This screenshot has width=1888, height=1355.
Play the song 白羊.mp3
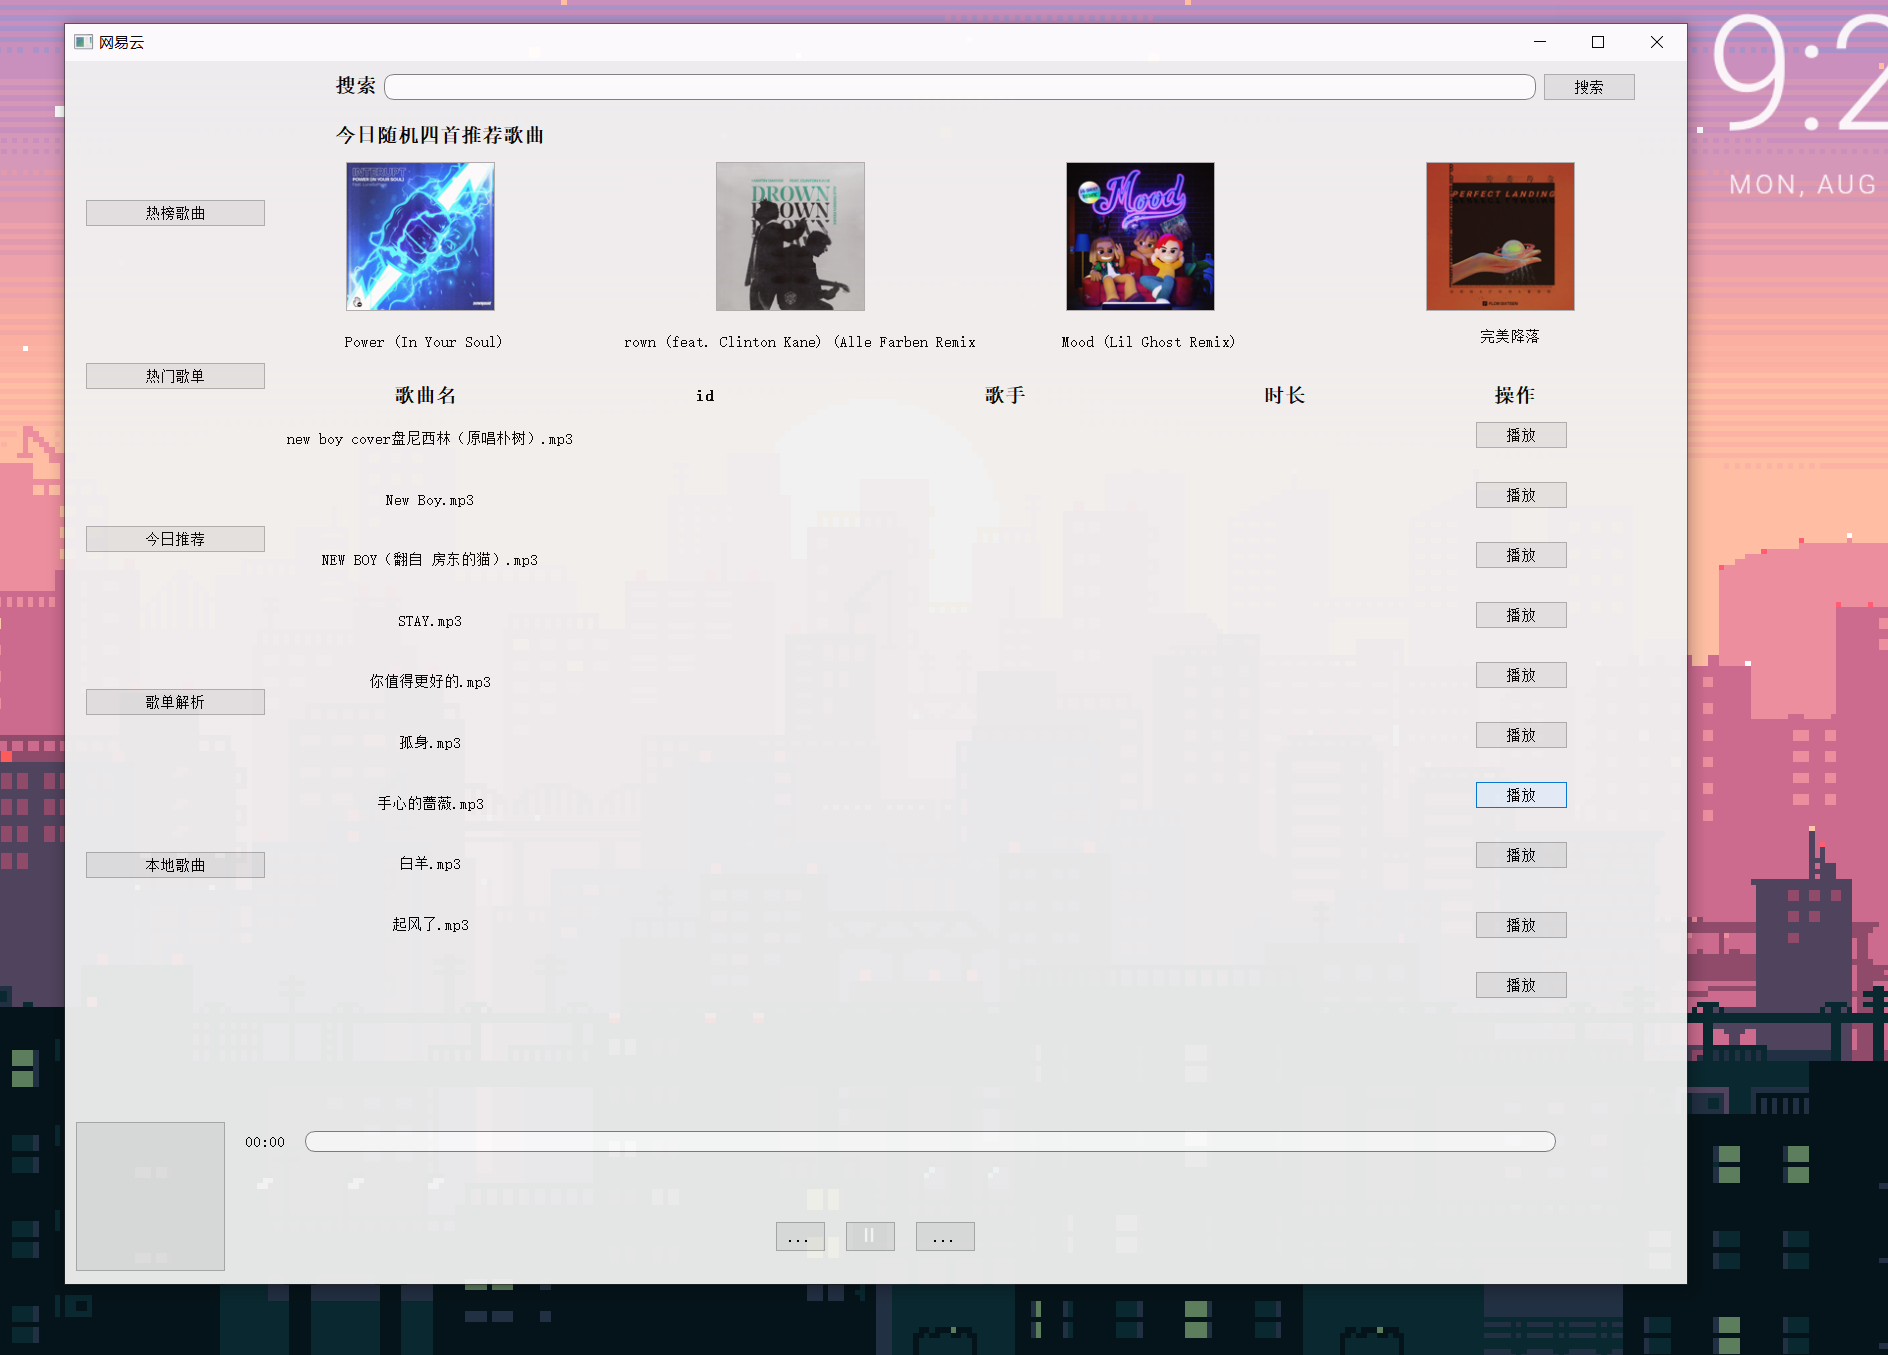(1520, 854)
